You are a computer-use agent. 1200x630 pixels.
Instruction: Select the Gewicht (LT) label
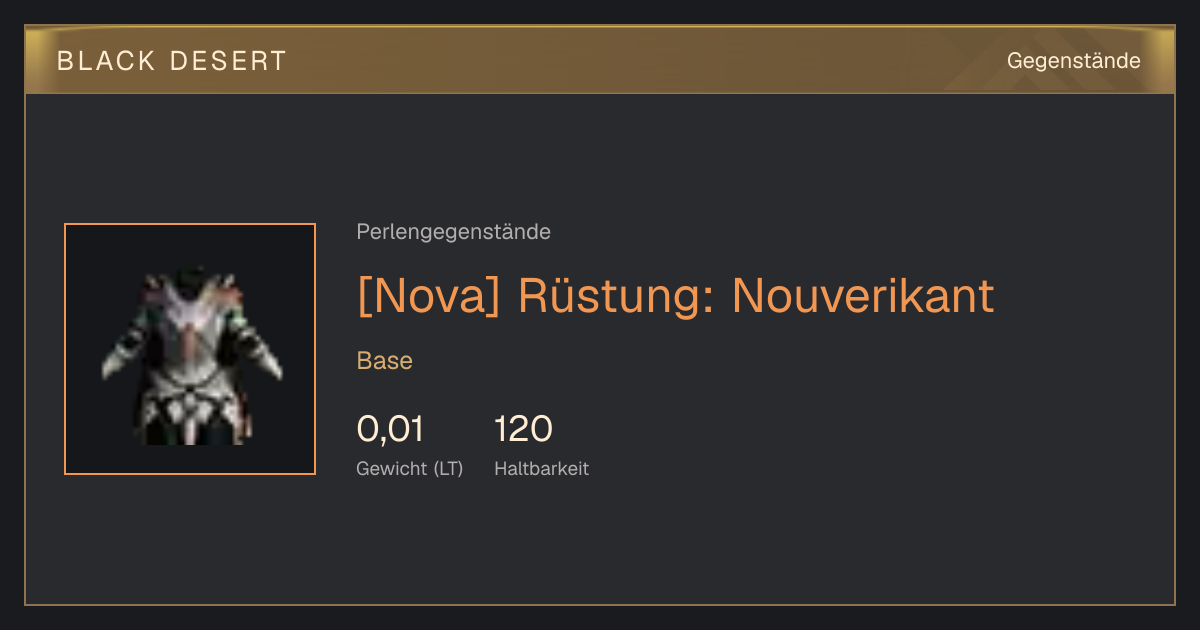point(410,469)
